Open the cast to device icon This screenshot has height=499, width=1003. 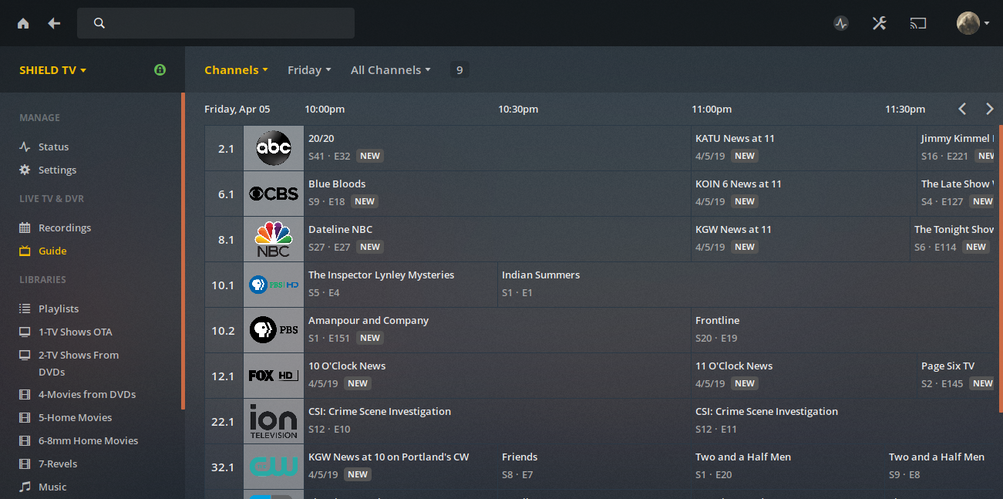point(918,24)
